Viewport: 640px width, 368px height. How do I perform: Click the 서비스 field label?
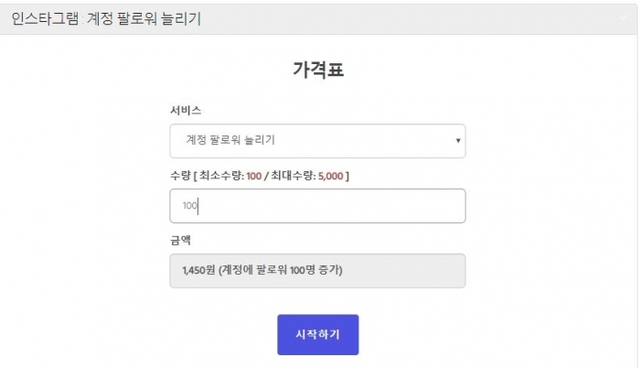tap(186, 111)
